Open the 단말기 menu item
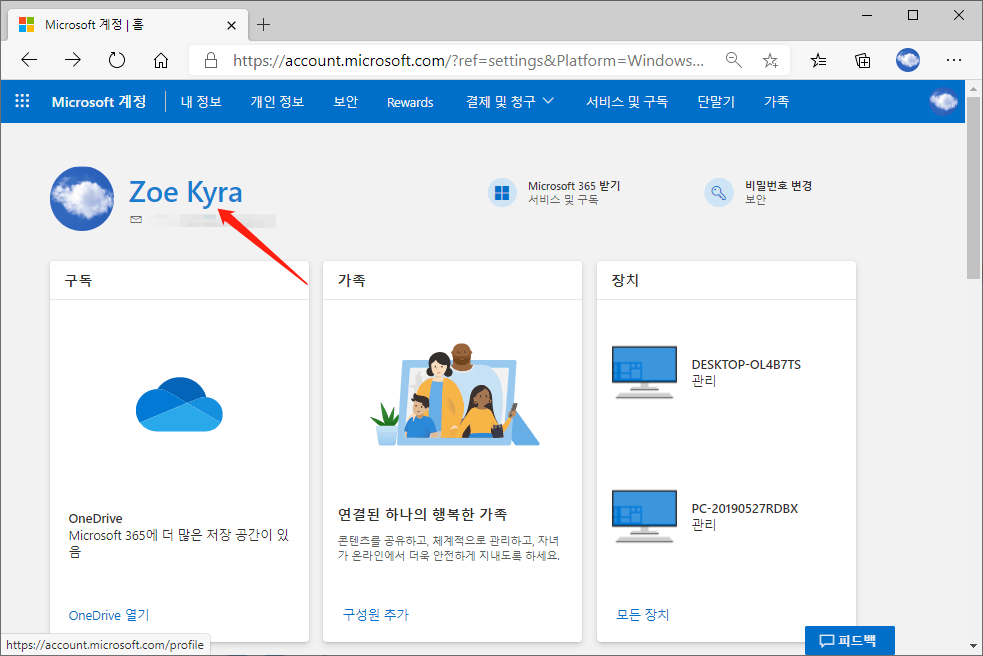Screen dimensions: 983x656 (x=716, y=102)
